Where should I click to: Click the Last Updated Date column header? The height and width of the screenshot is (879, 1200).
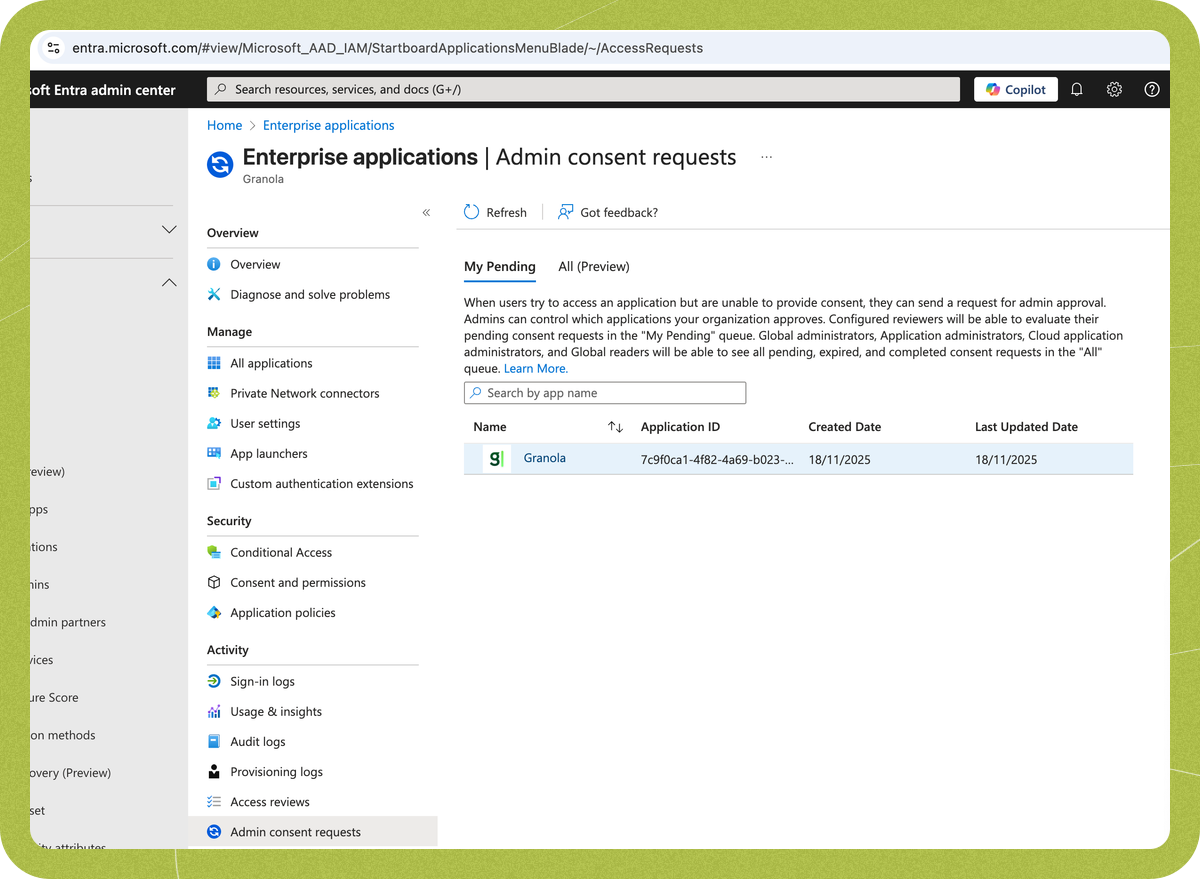pyautogui.click(x=1026, y=427)
